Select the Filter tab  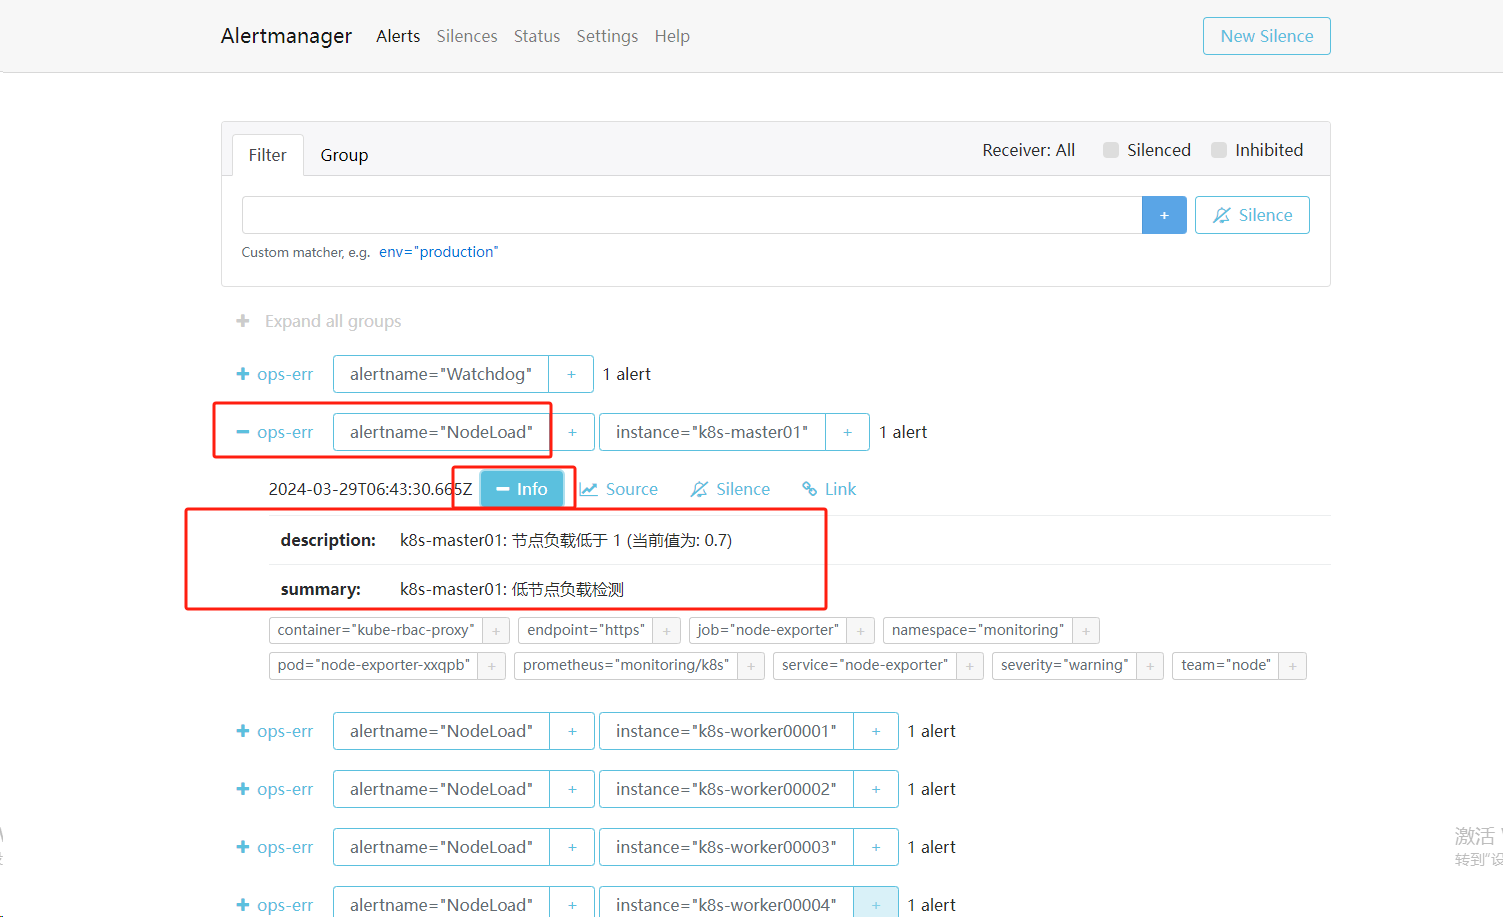pos(267,155)
